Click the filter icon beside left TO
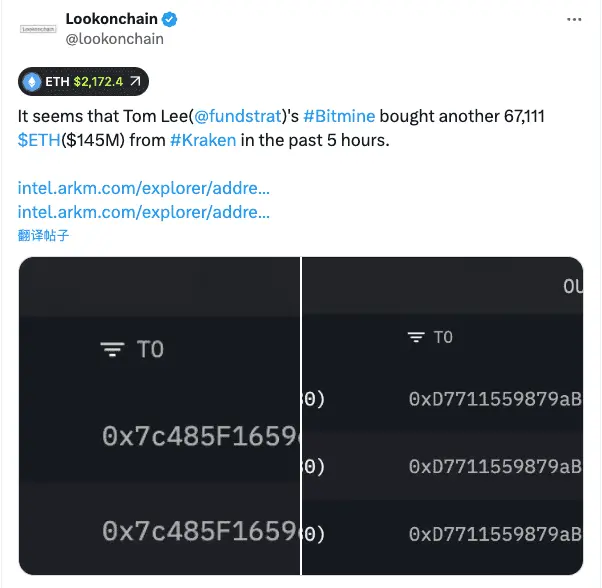The image size is (602, 588). (x=113, y=349)
